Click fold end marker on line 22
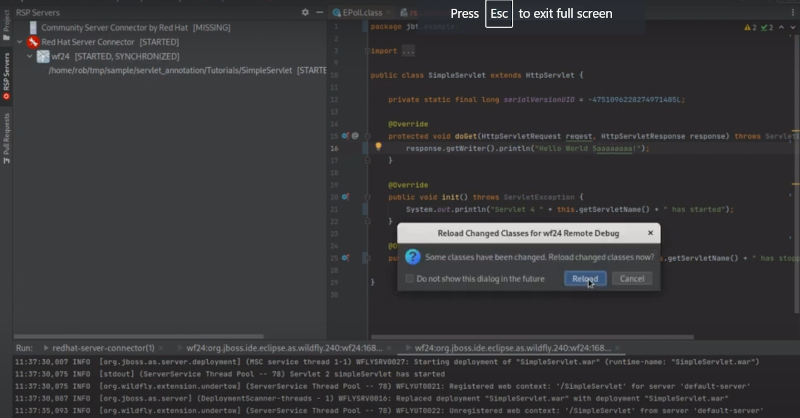Viewport: 800px width, 418px height. click(367, 221)
